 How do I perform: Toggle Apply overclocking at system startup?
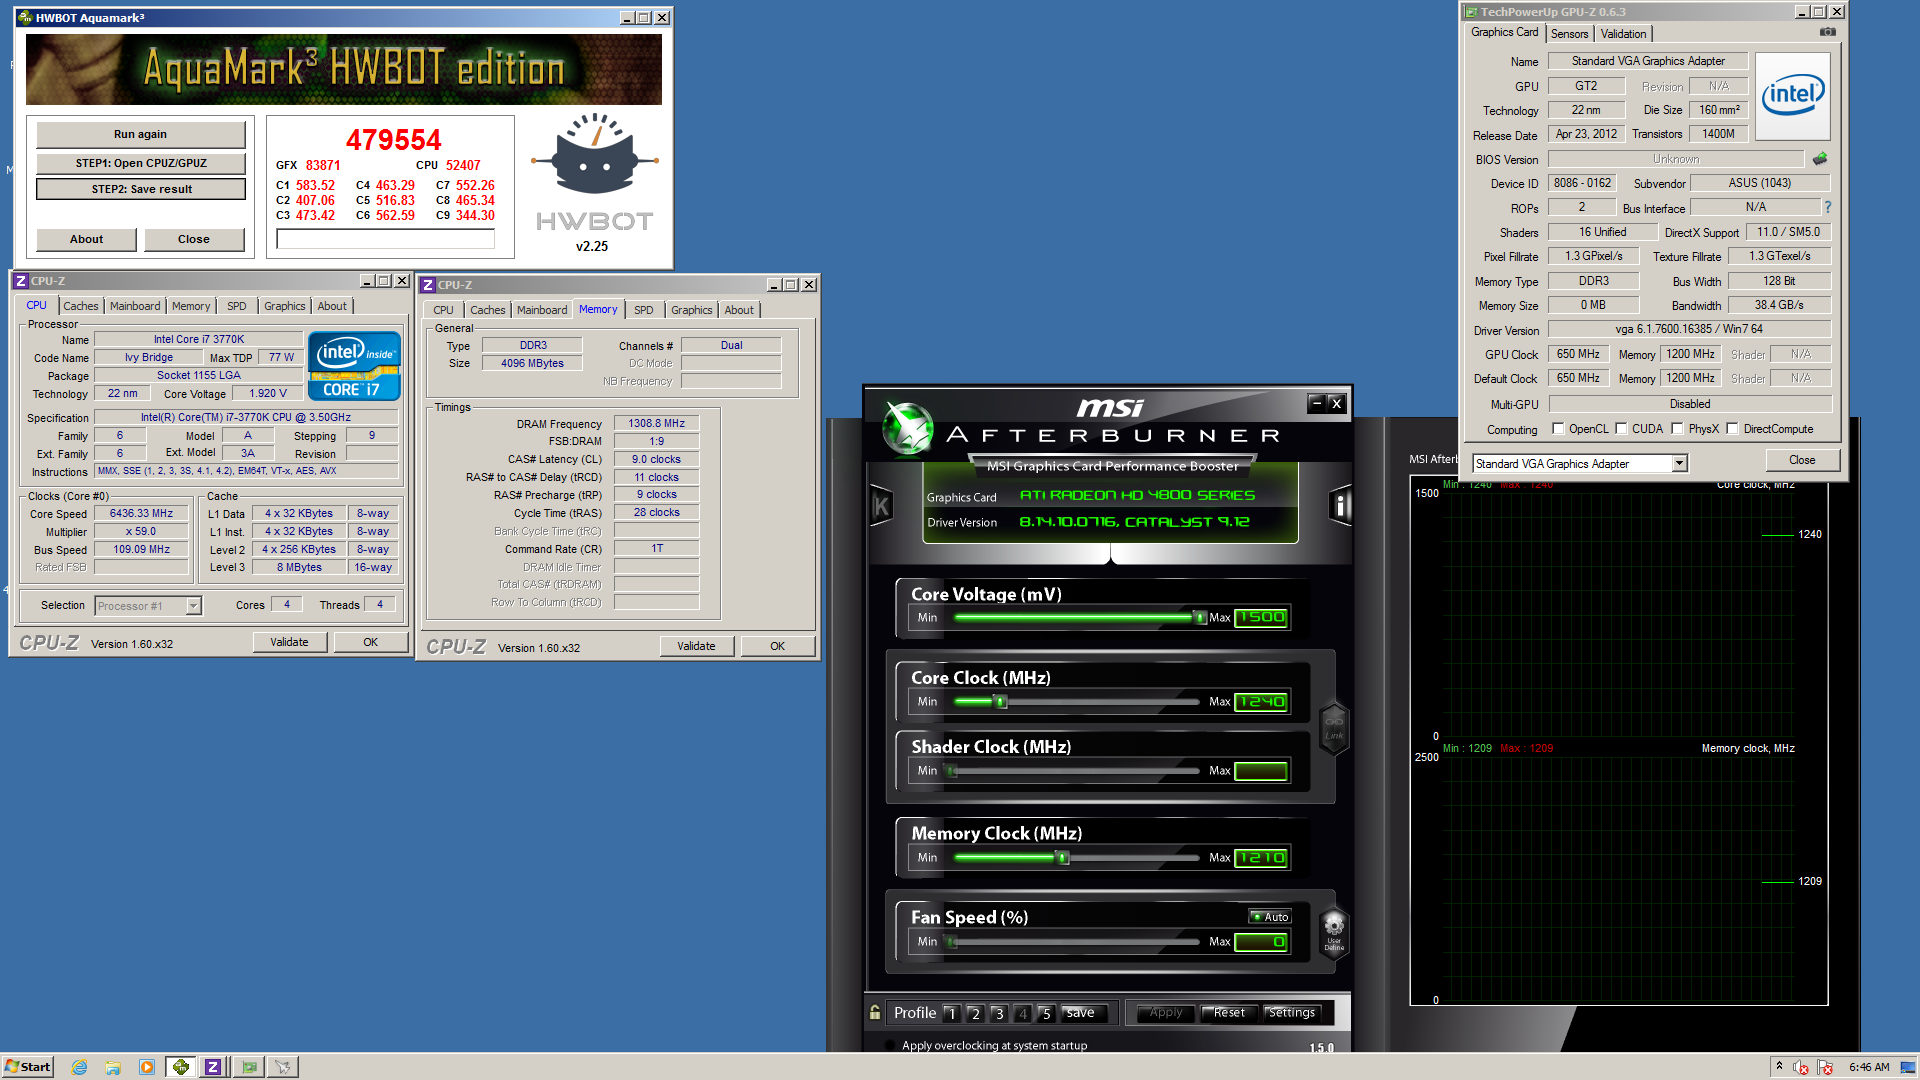(x=890, y=1046)
